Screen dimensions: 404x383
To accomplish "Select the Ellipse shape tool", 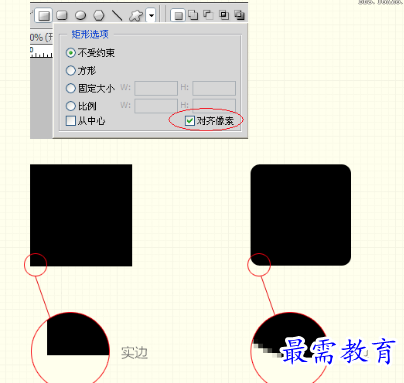I will pos(80,15).
